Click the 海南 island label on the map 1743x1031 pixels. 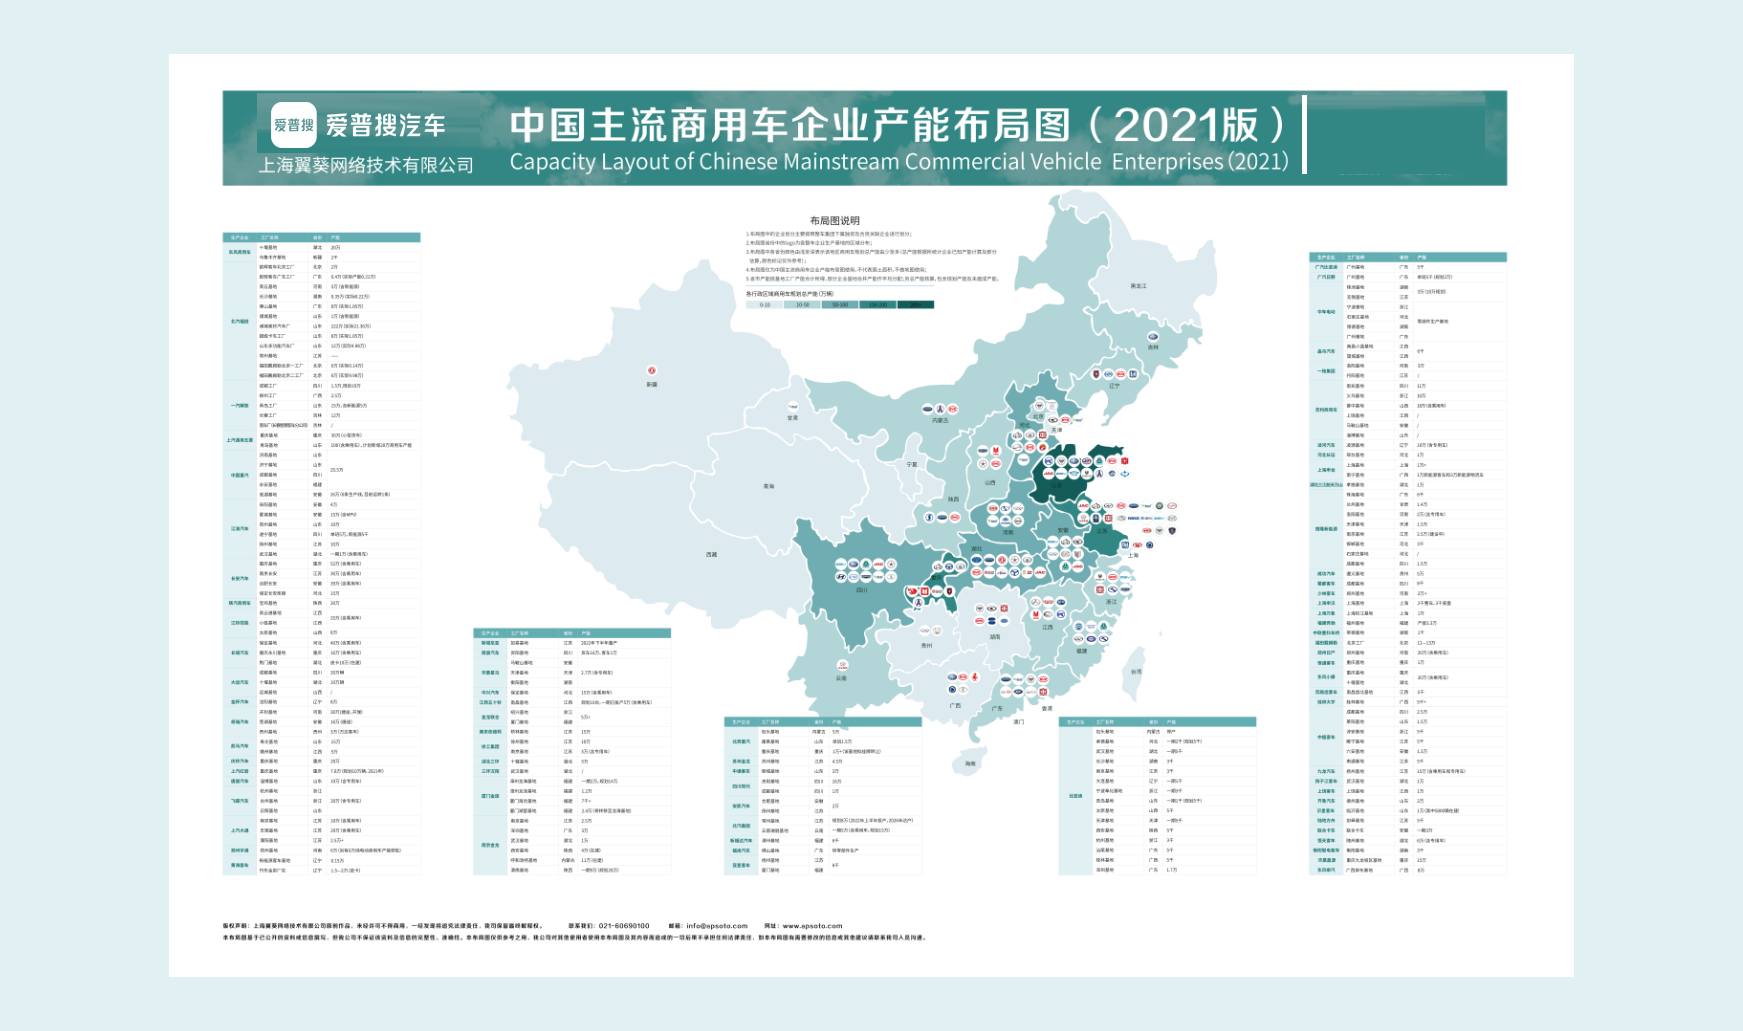click(x=970, y=764)
